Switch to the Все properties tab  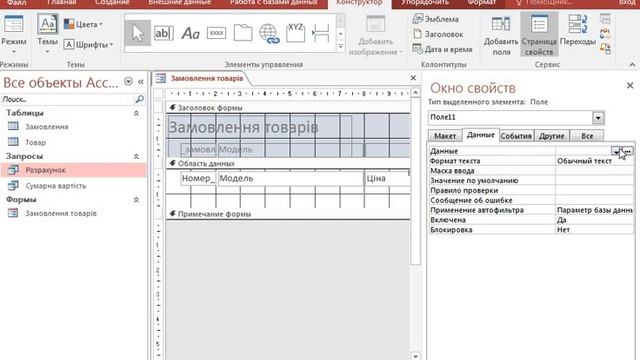click(x=587, y=136)
